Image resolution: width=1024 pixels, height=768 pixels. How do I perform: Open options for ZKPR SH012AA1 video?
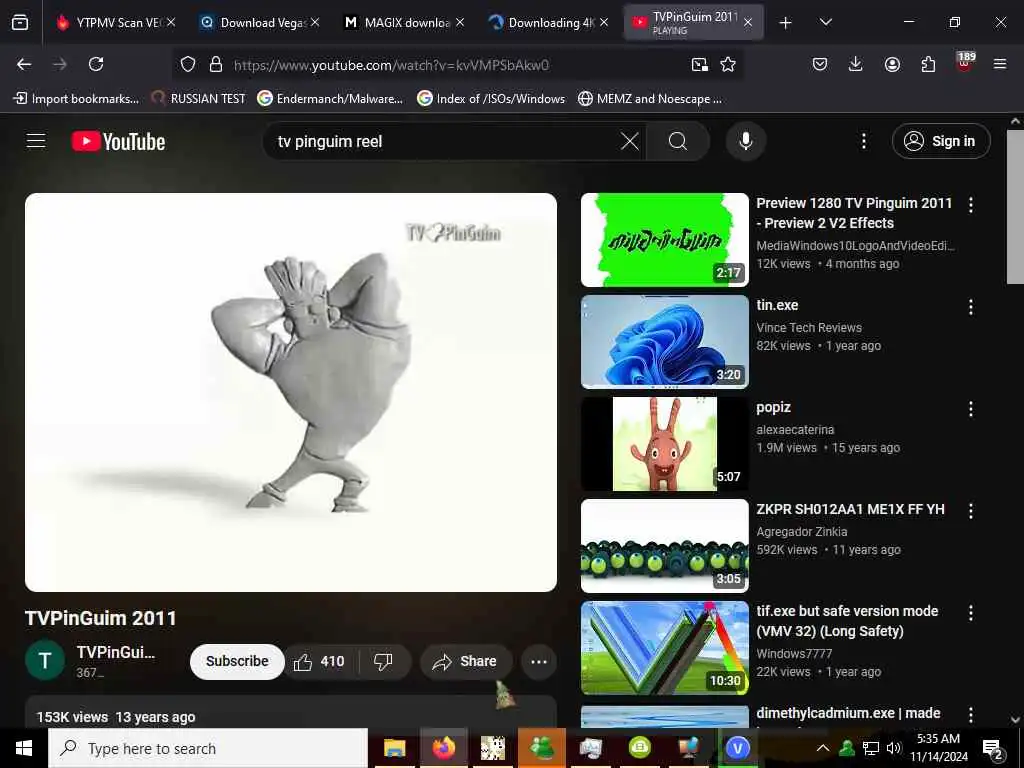click(971, 511)
